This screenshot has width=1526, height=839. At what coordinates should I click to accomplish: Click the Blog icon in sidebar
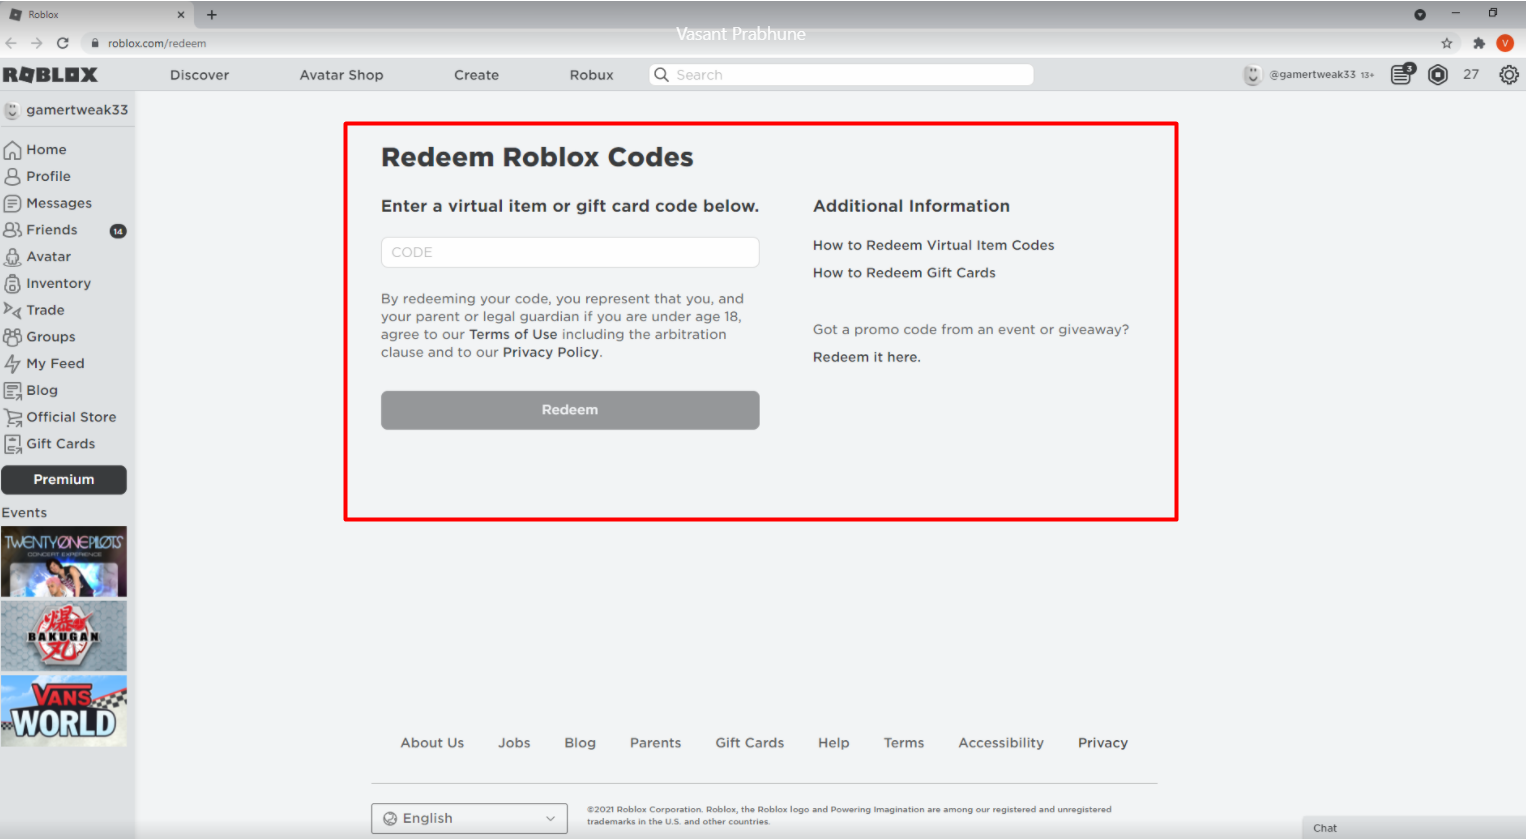pyautogui.click(x=12, y=391)
